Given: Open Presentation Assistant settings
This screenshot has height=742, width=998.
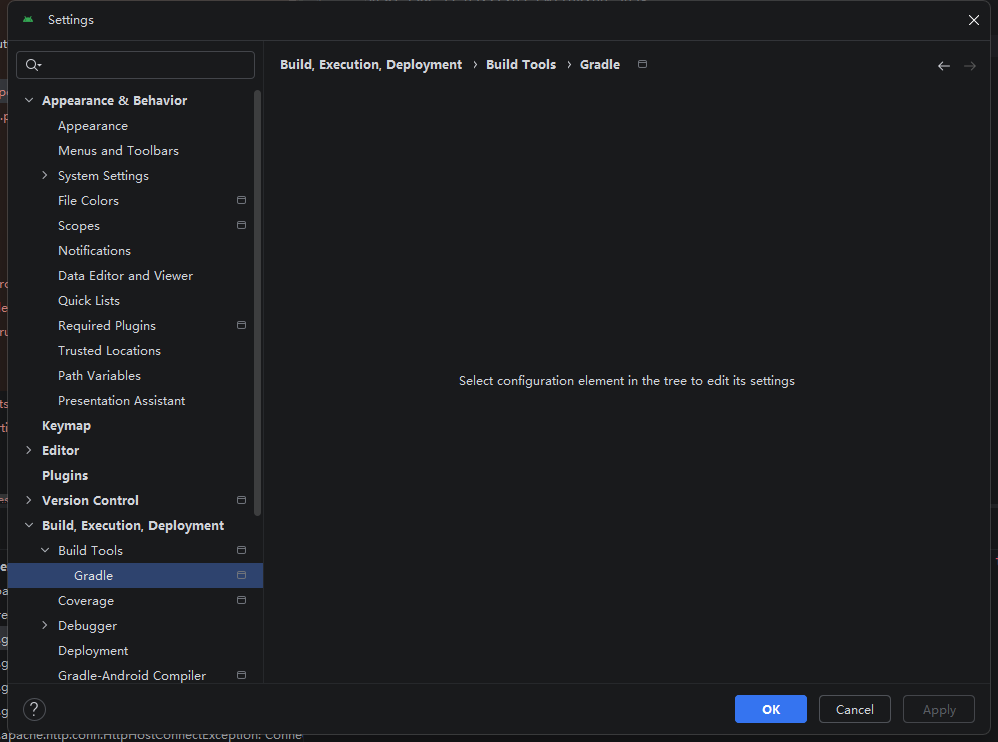Looking at the screenshot, I should [122, 400].
